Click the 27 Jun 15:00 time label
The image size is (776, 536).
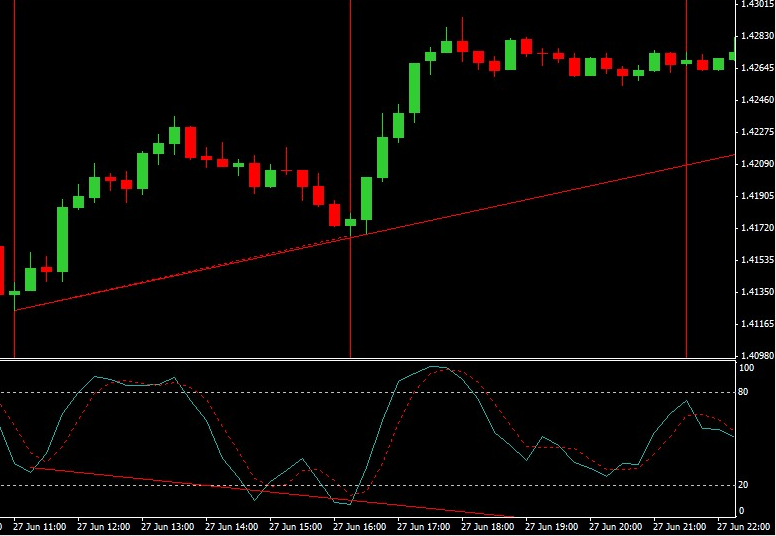296,527
